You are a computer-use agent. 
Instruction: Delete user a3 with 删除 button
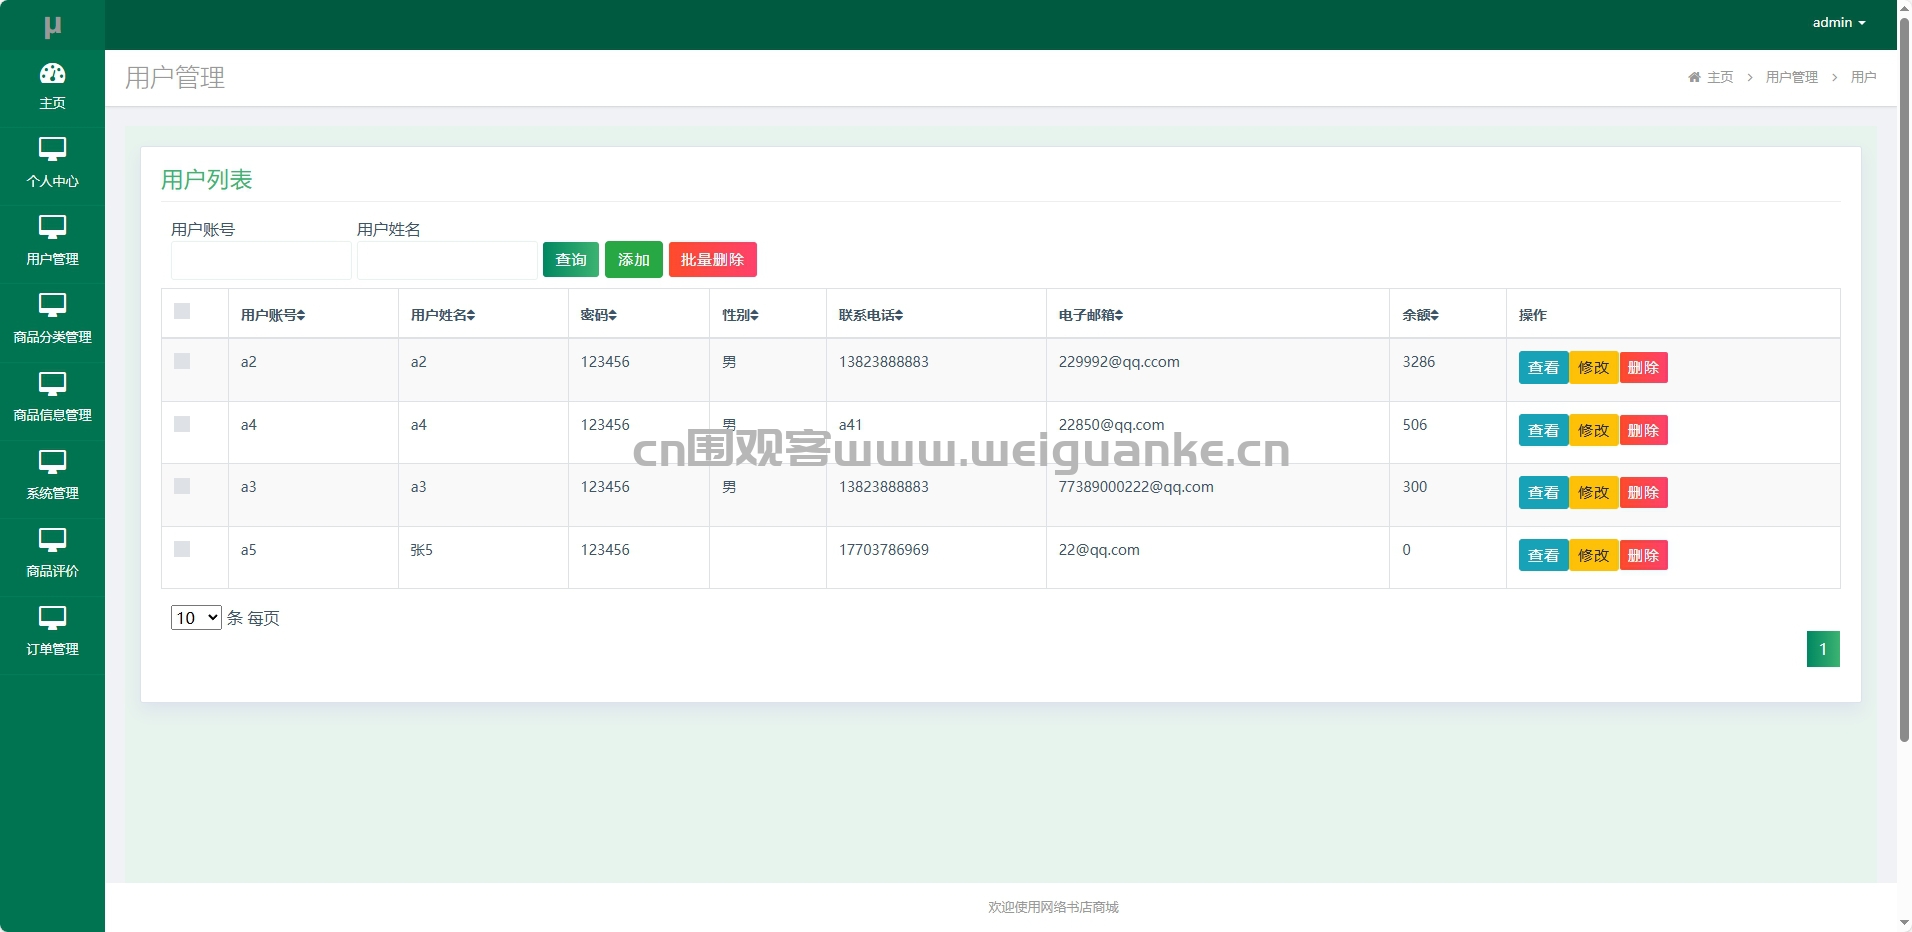tap(1643, 493)
